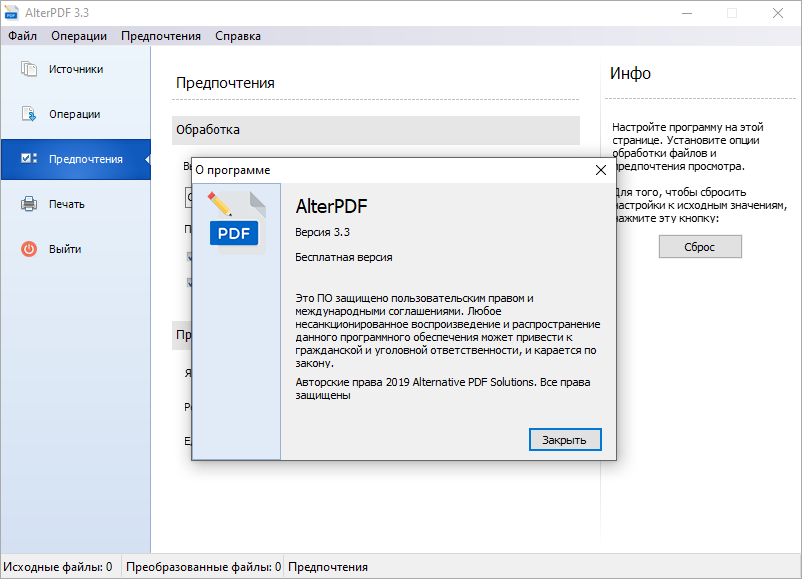Screen dimensions: 802x579
Task: Open the Справка menu
Action: [238, 36]
